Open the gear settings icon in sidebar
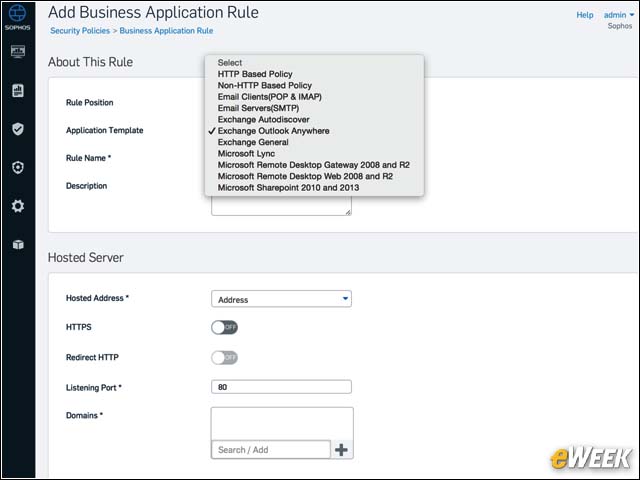 [18, 206]
